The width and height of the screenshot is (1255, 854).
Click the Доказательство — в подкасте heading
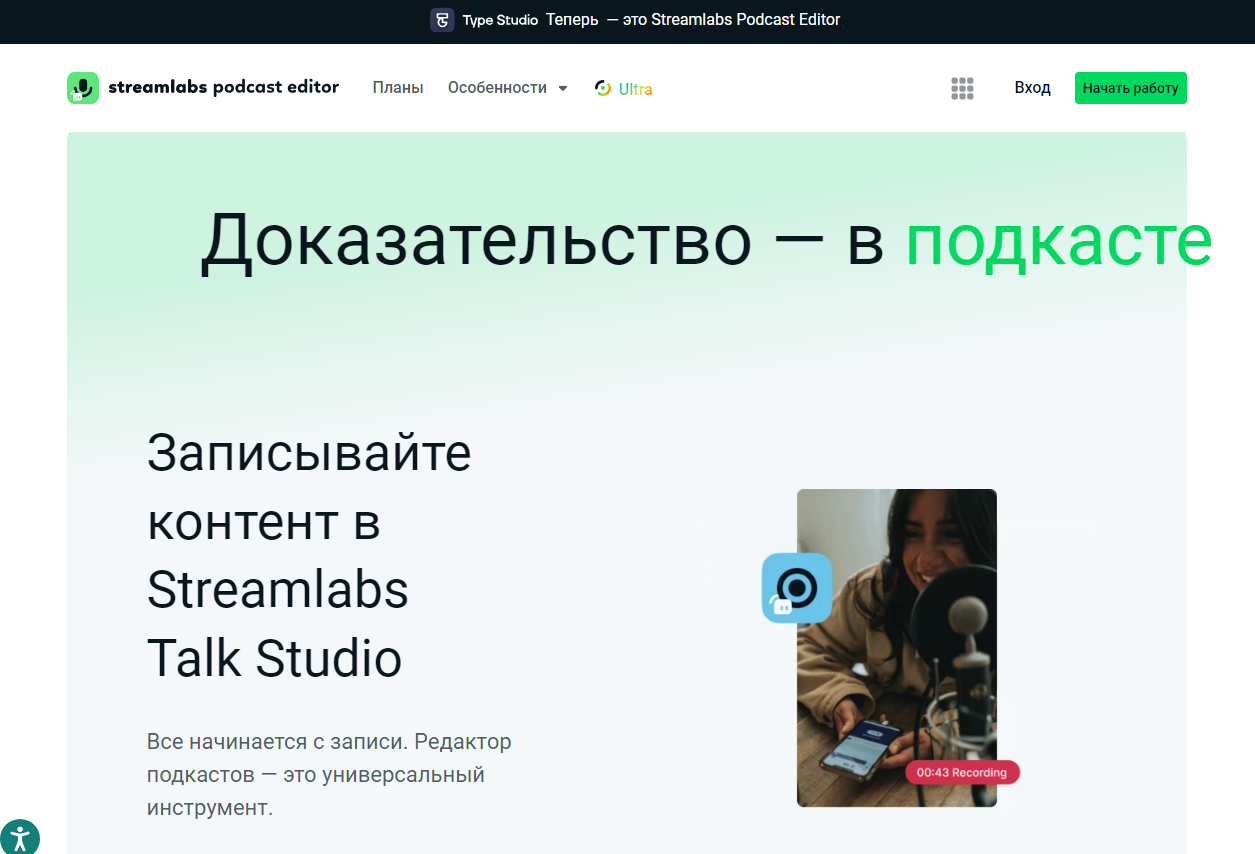tap(706, 241)
